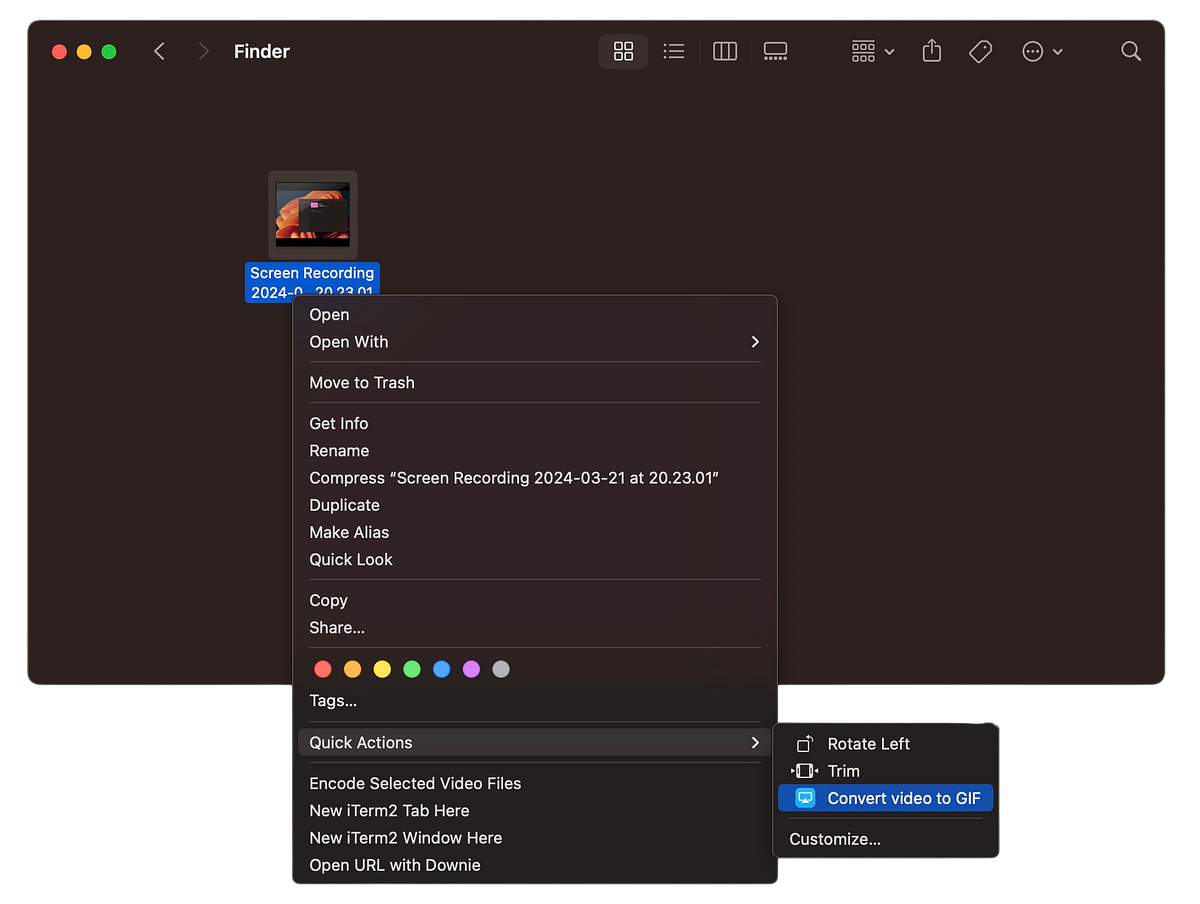Choose Open URL with Downie
The image size is (1200, 904).
tap(535, 865)
